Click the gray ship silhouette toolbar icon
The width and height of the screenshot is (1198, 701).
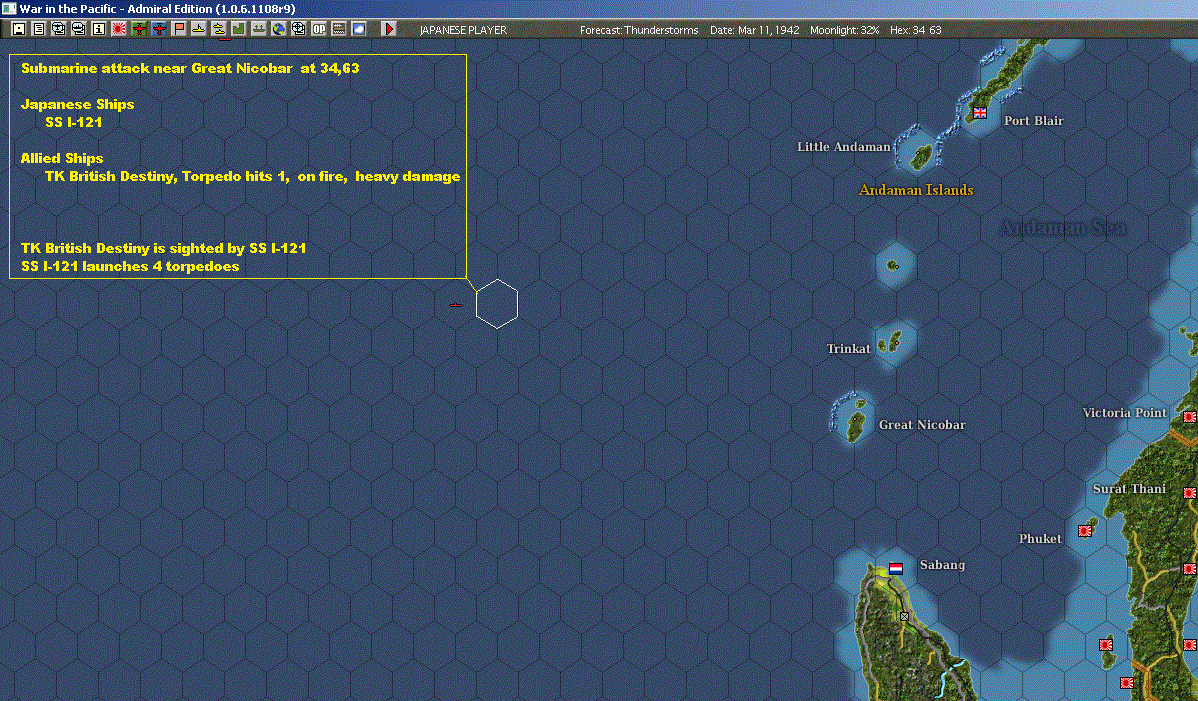tap(259, 29)
